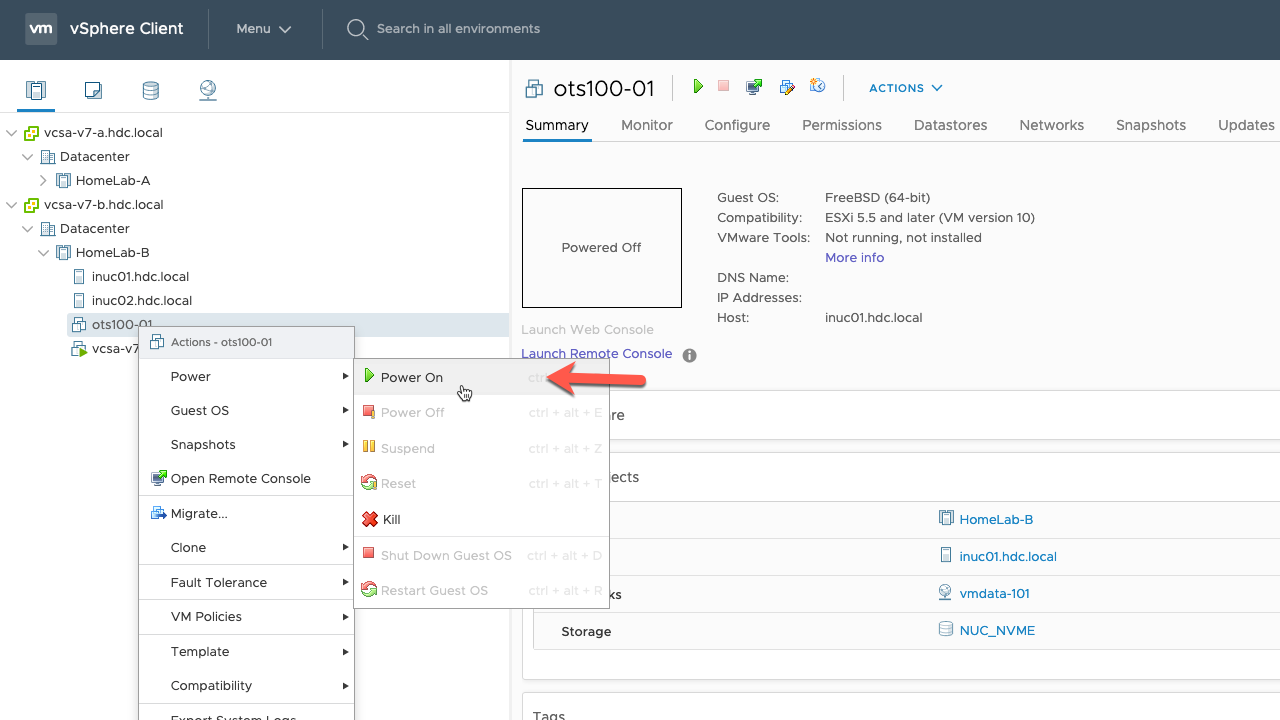Open the Hosts and Clusters view icon
This screenshot has height=720, width=1280.
(x=36, y=91)
